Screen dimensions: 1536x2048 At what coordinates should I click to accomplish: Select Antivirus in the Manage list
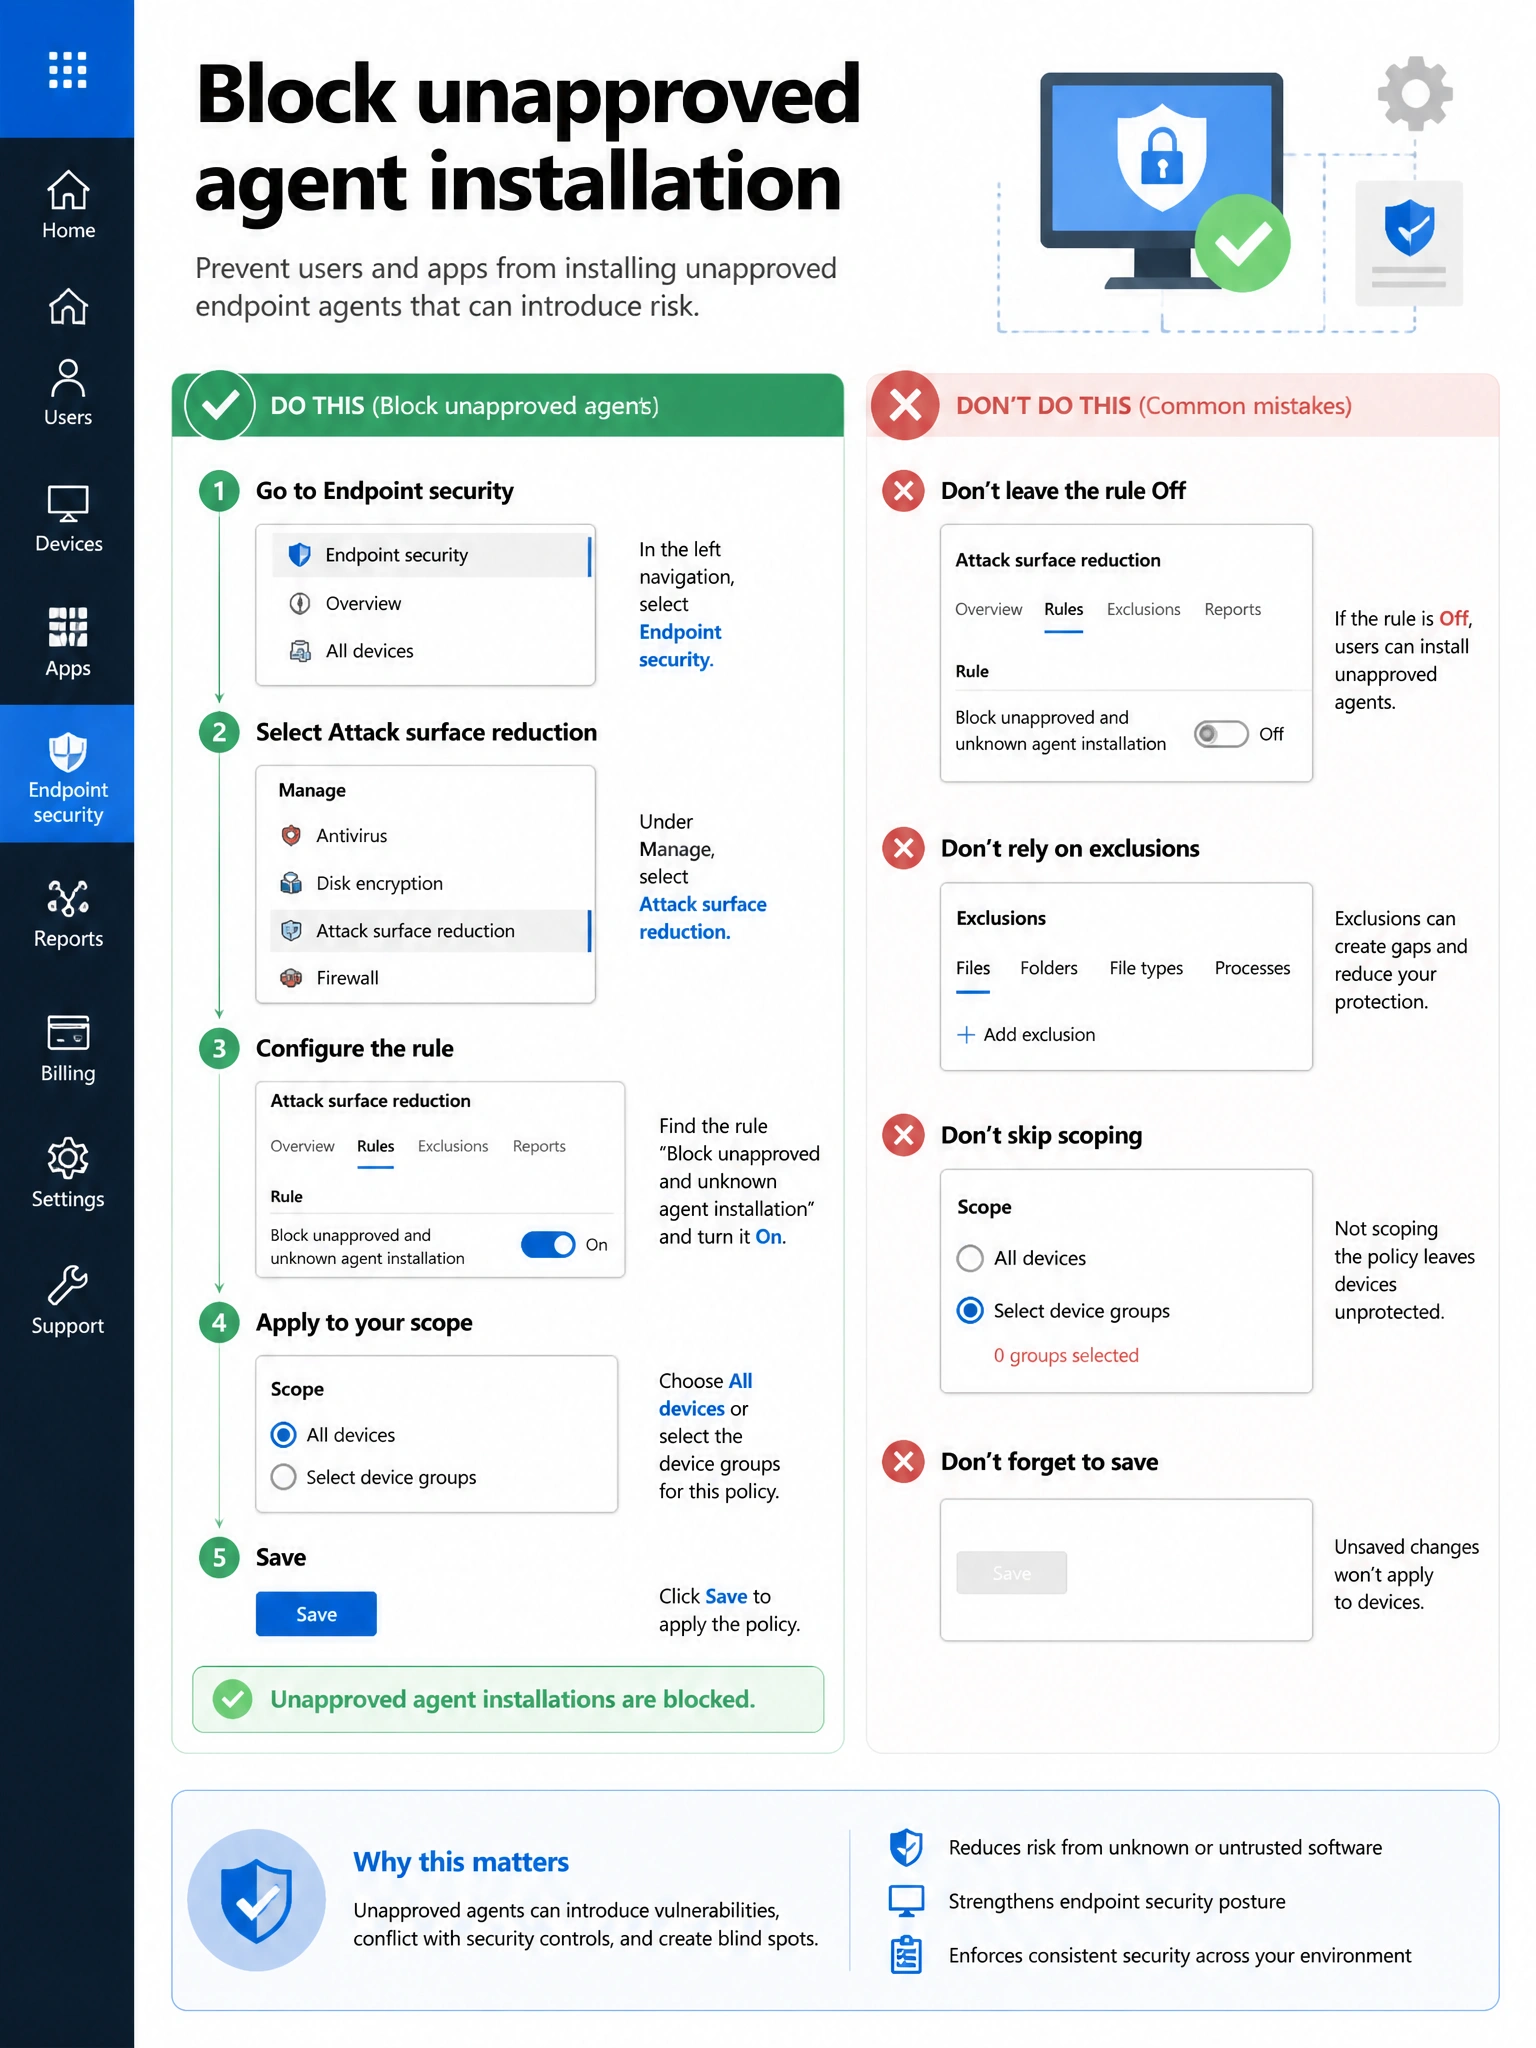pyautogui.click(x=430, y=835)
